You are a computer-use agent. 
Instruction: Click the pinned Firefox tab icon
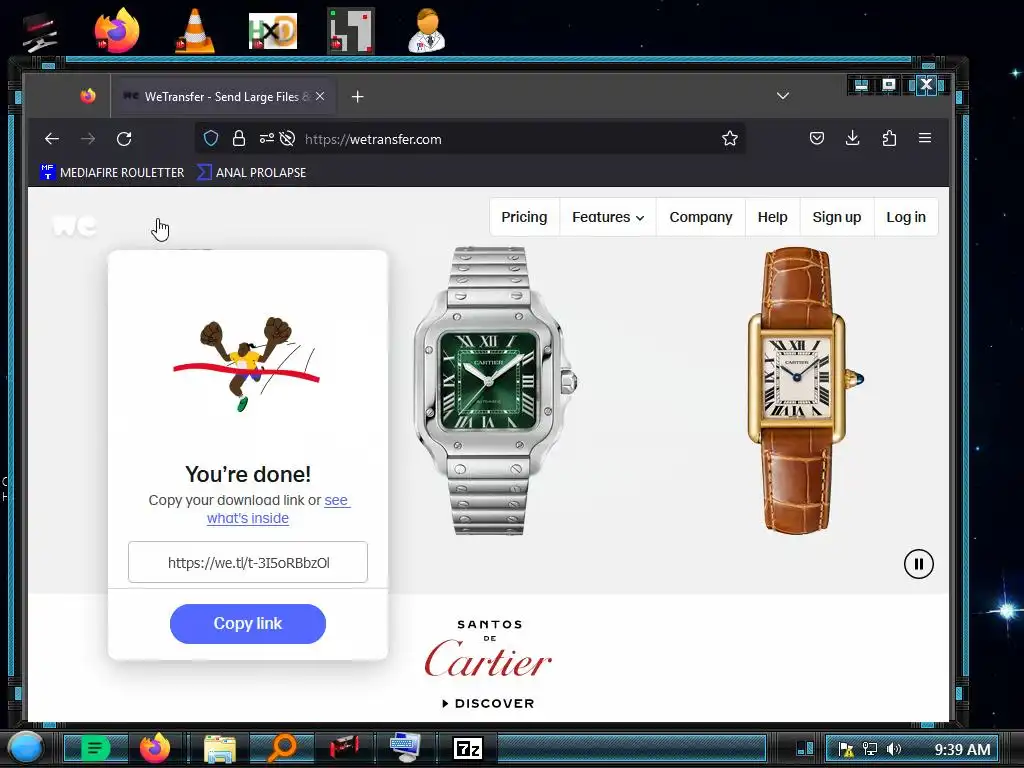88,97
